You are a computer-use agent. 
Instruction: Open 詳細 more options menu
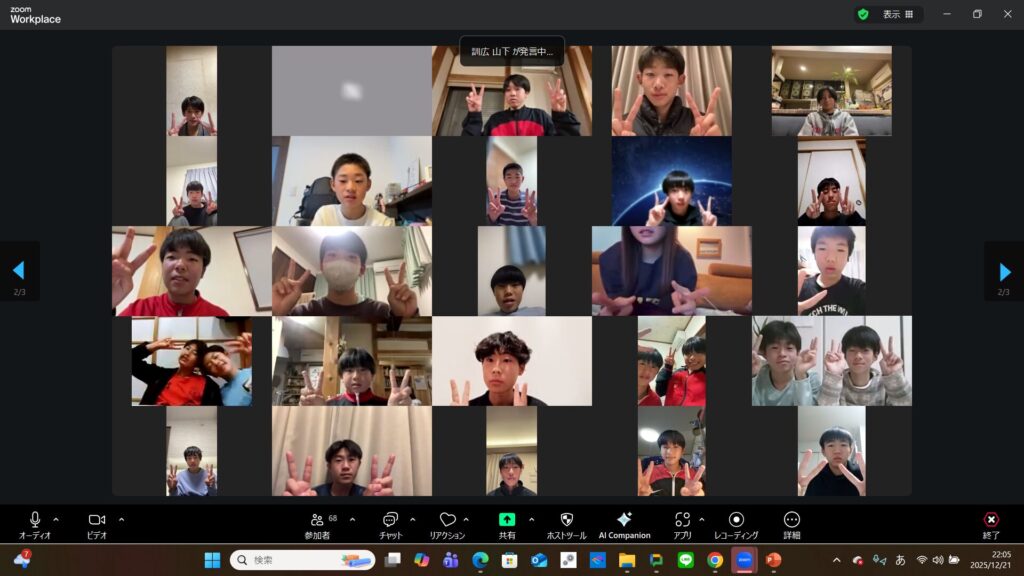[x=792, y=521]
